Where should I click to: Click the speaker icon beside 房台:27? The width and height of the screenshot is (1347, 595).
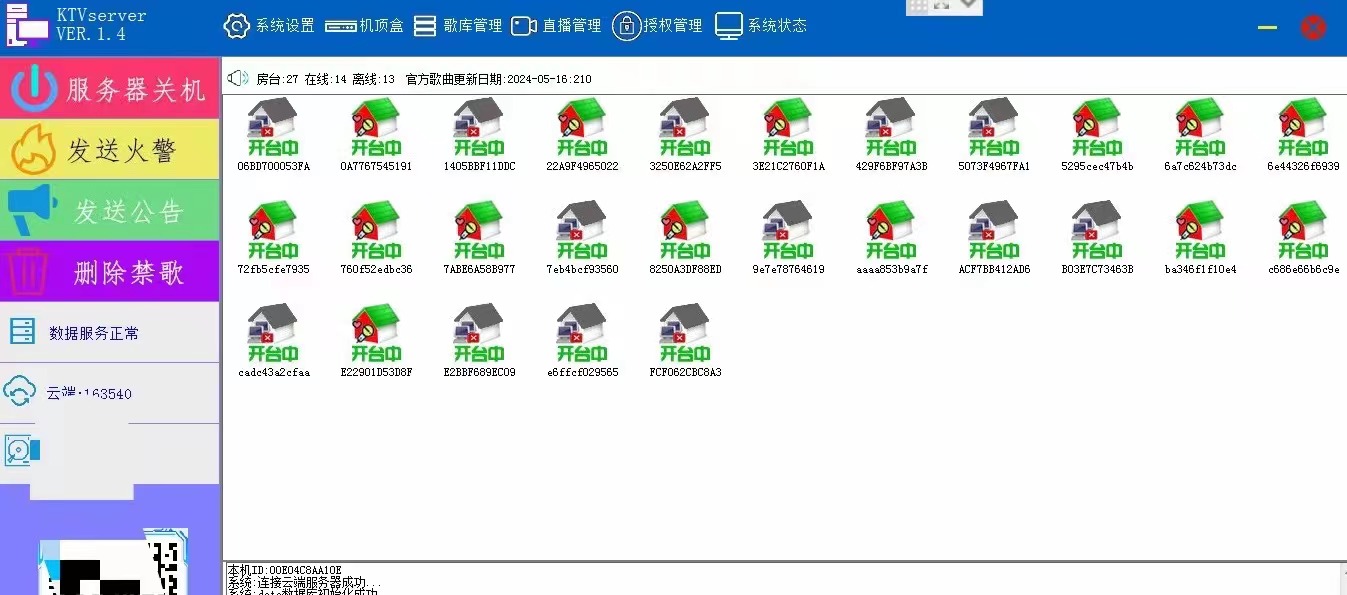point(237,79)
